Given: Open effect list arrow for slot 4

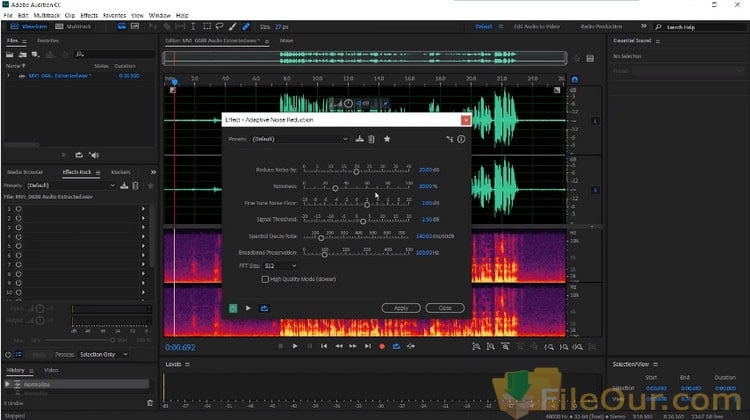Looking at the screenshot, I should pyautogui.click(x=143, y=236).
